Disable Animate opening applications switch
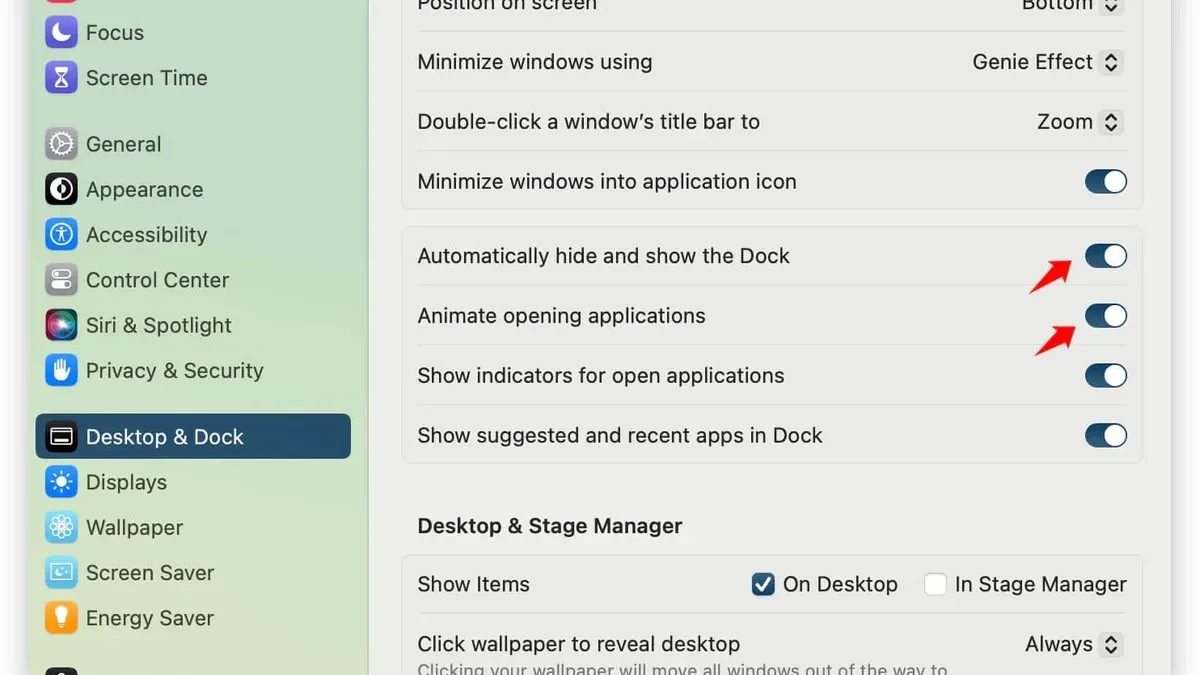 (1106, 316)
